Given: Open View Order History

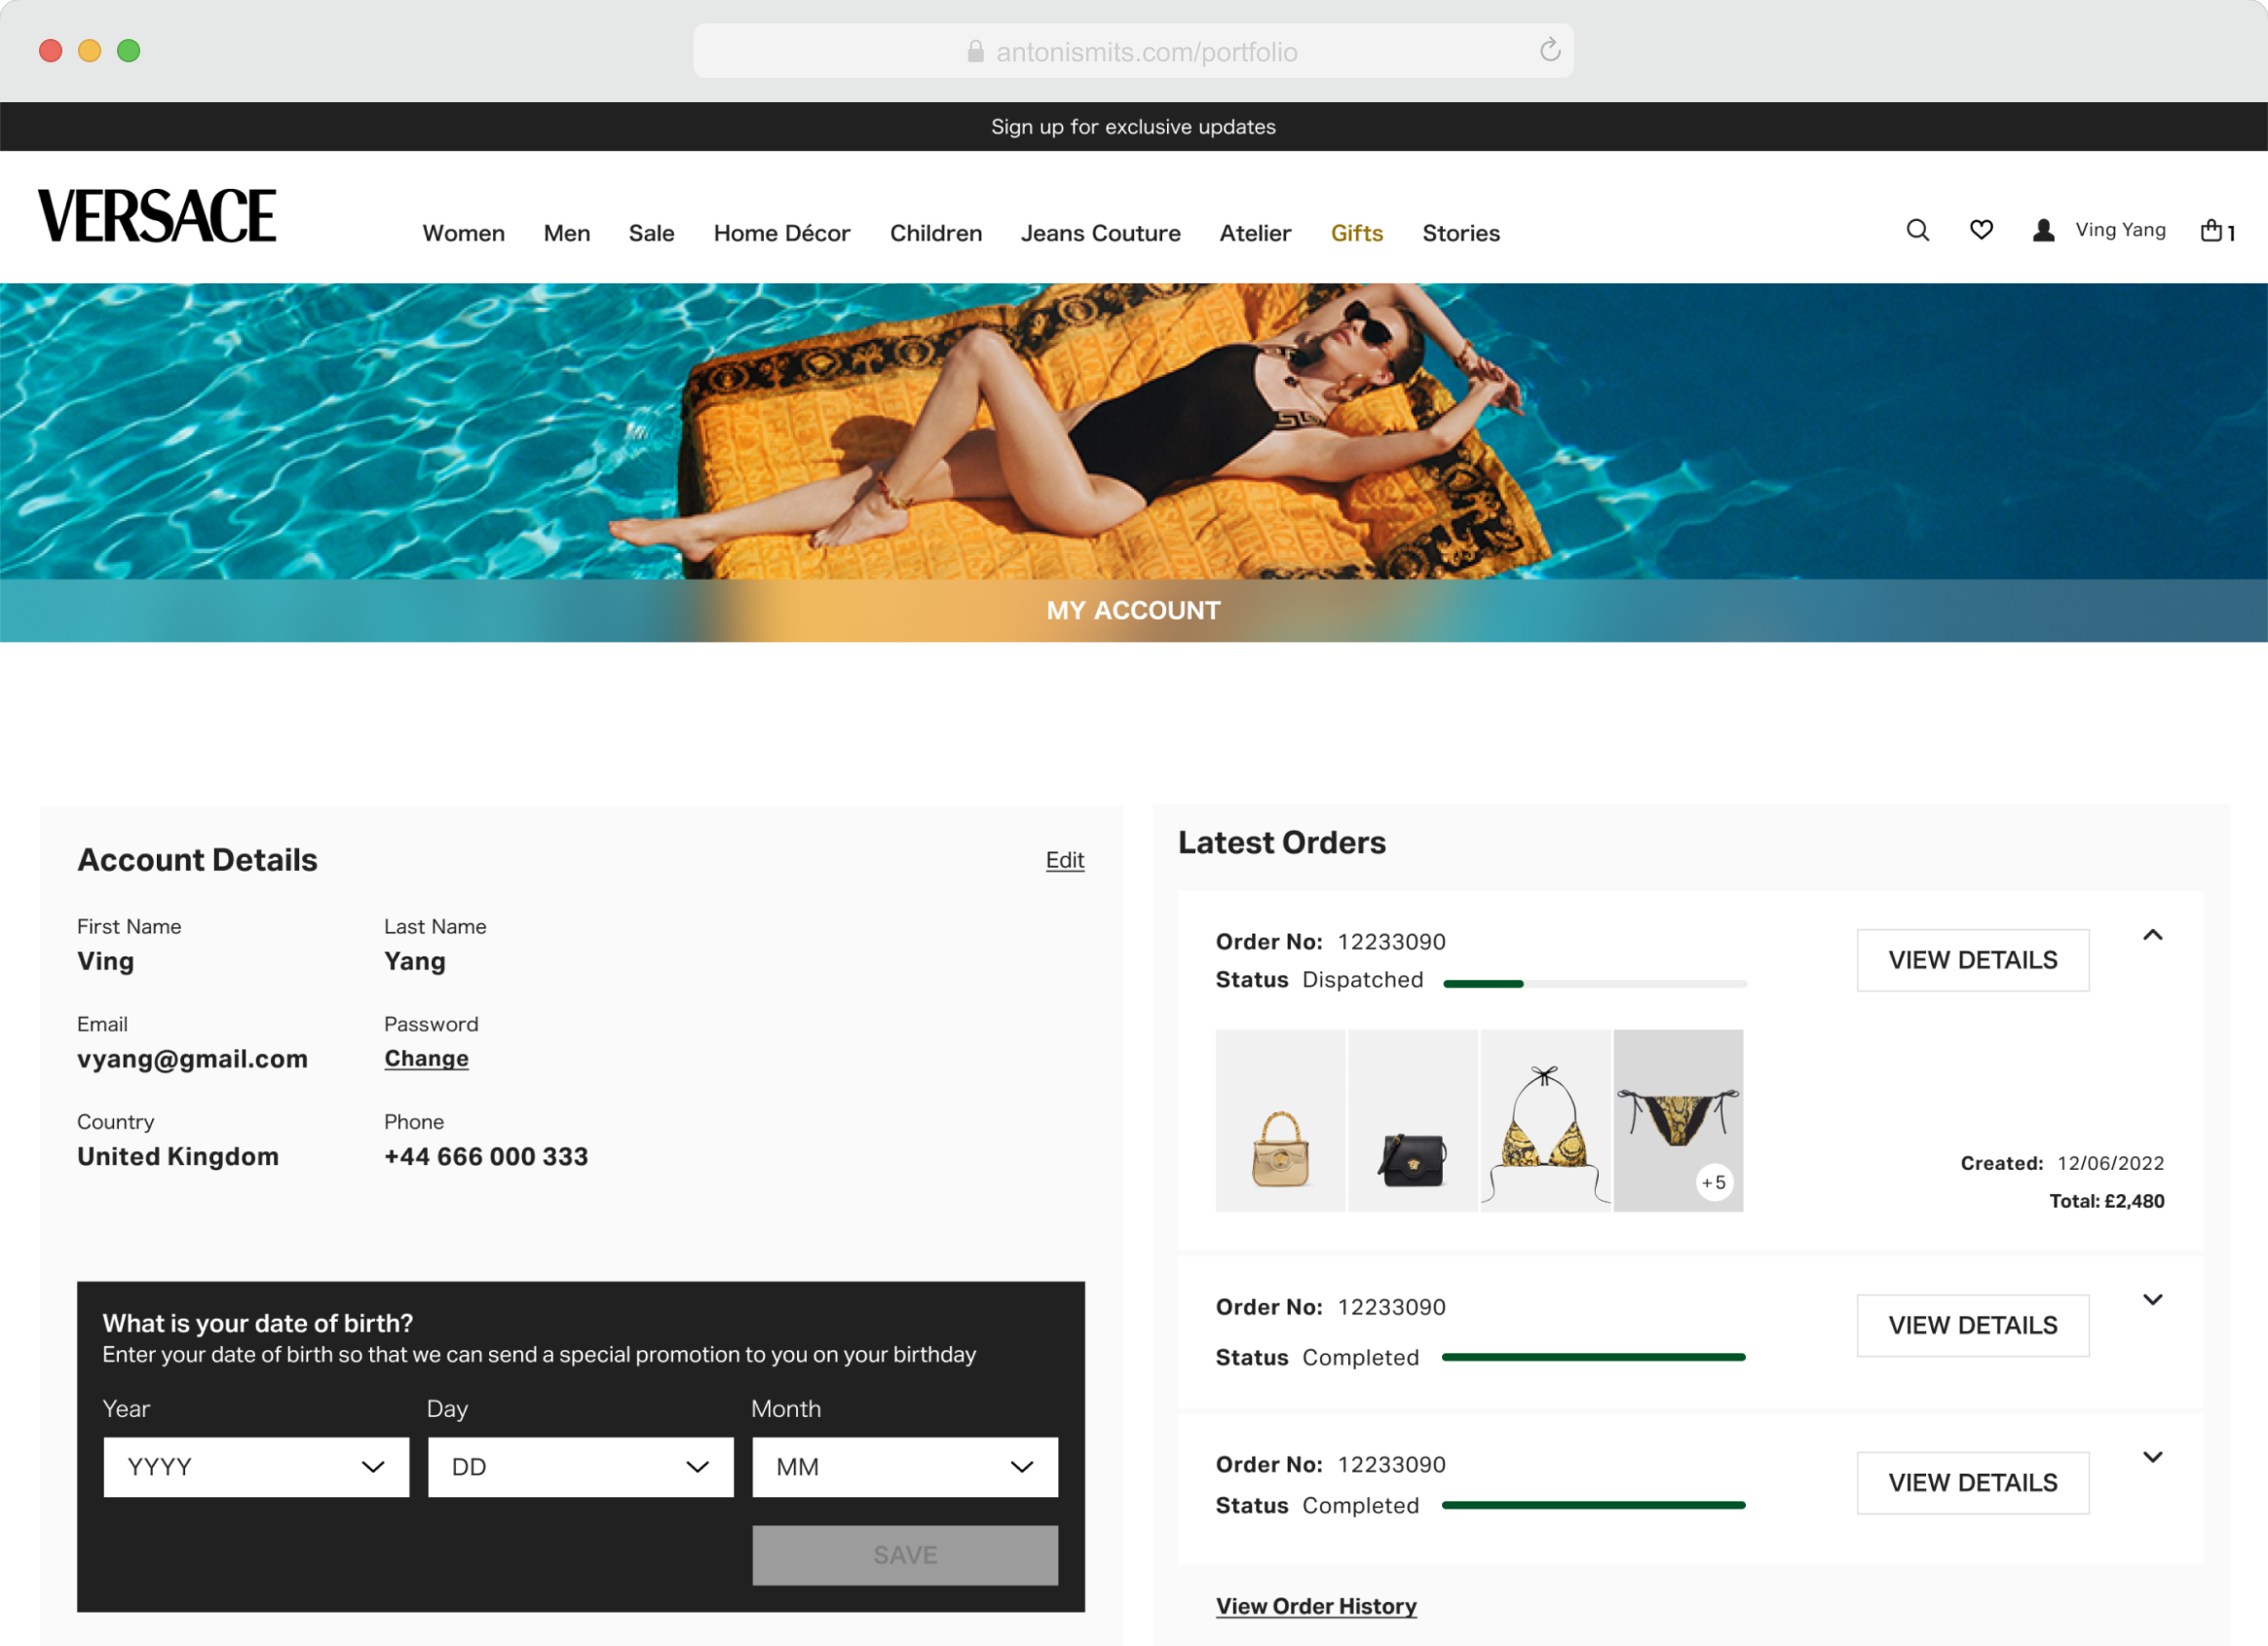Looking at the screenshot, I should point(1316,1605).
